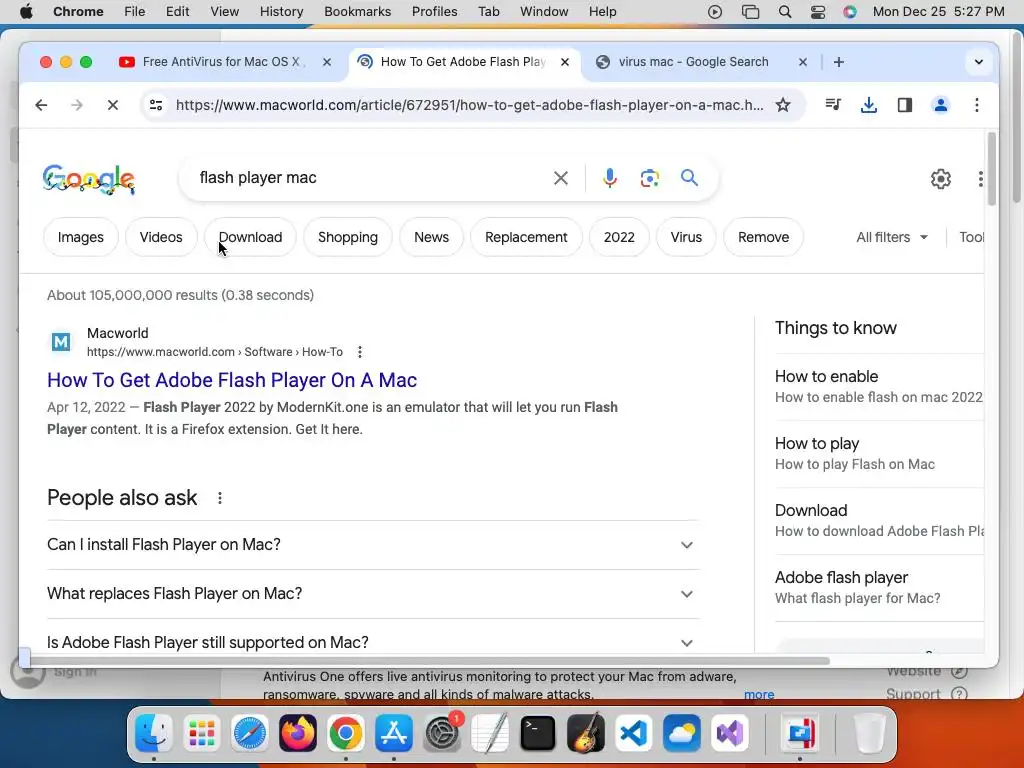
Task: Open options dots beside Macworld result
Action: coord(360,352)
